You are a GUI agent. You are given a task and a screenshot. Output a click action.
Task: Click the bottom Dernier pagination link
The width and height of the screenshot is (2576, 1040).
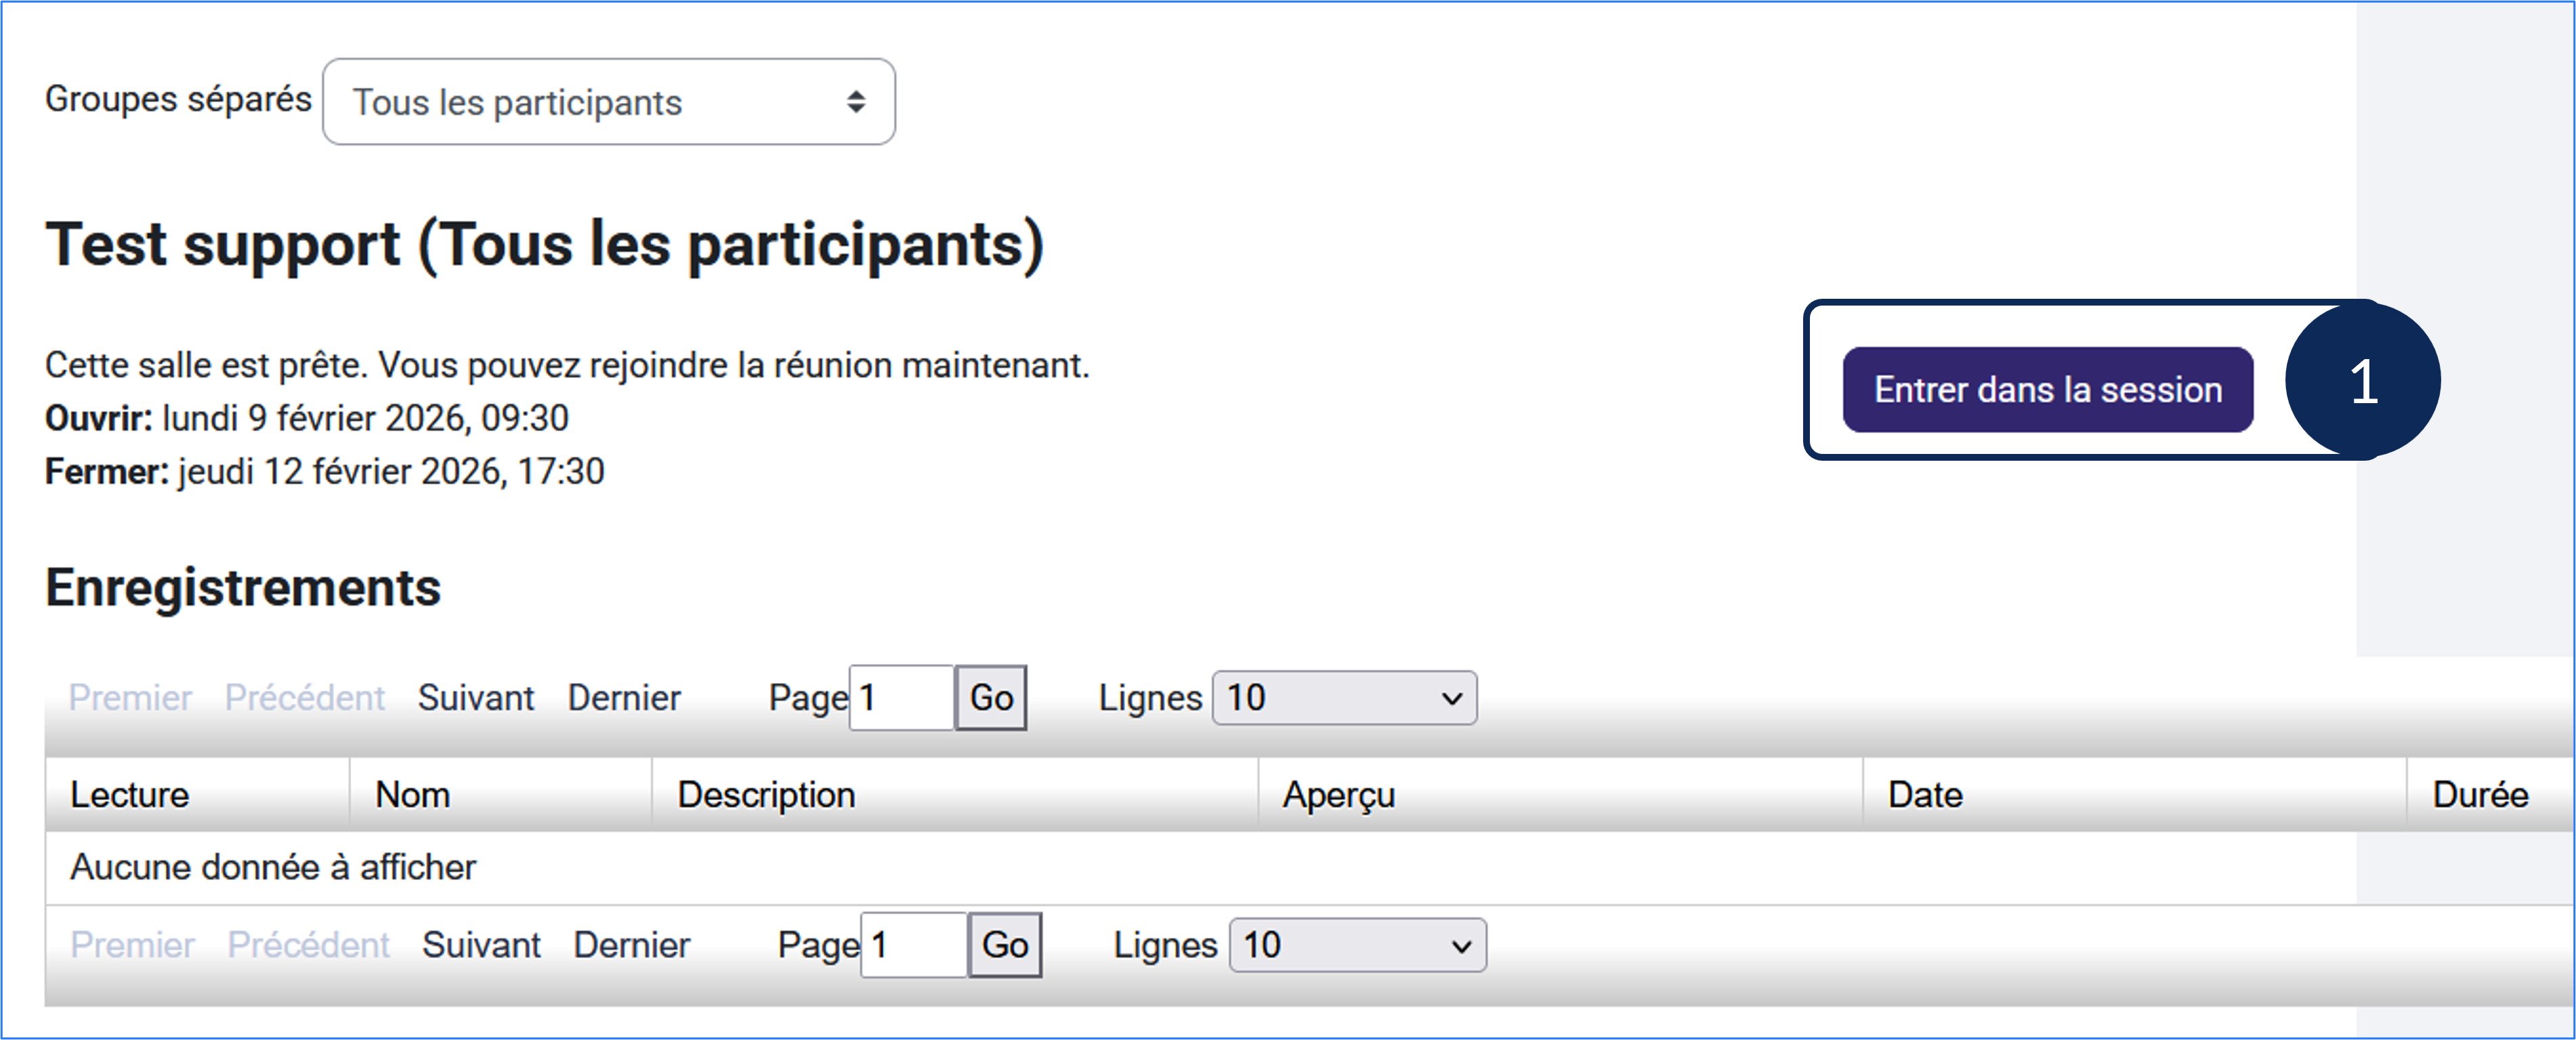631,945
